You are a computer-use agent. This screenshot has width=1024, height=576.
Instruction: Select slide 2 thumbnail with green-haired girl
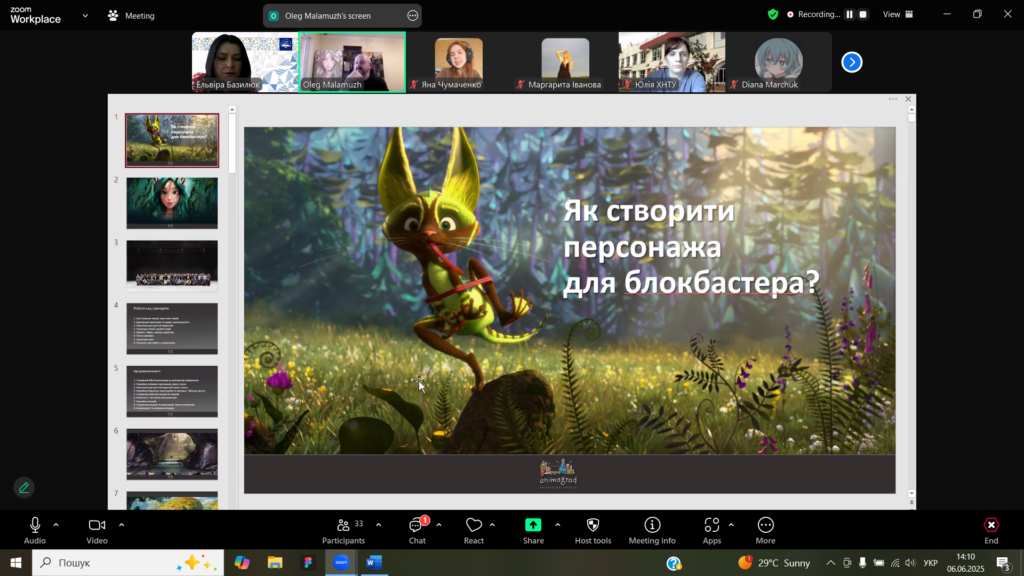pos(172,202)
